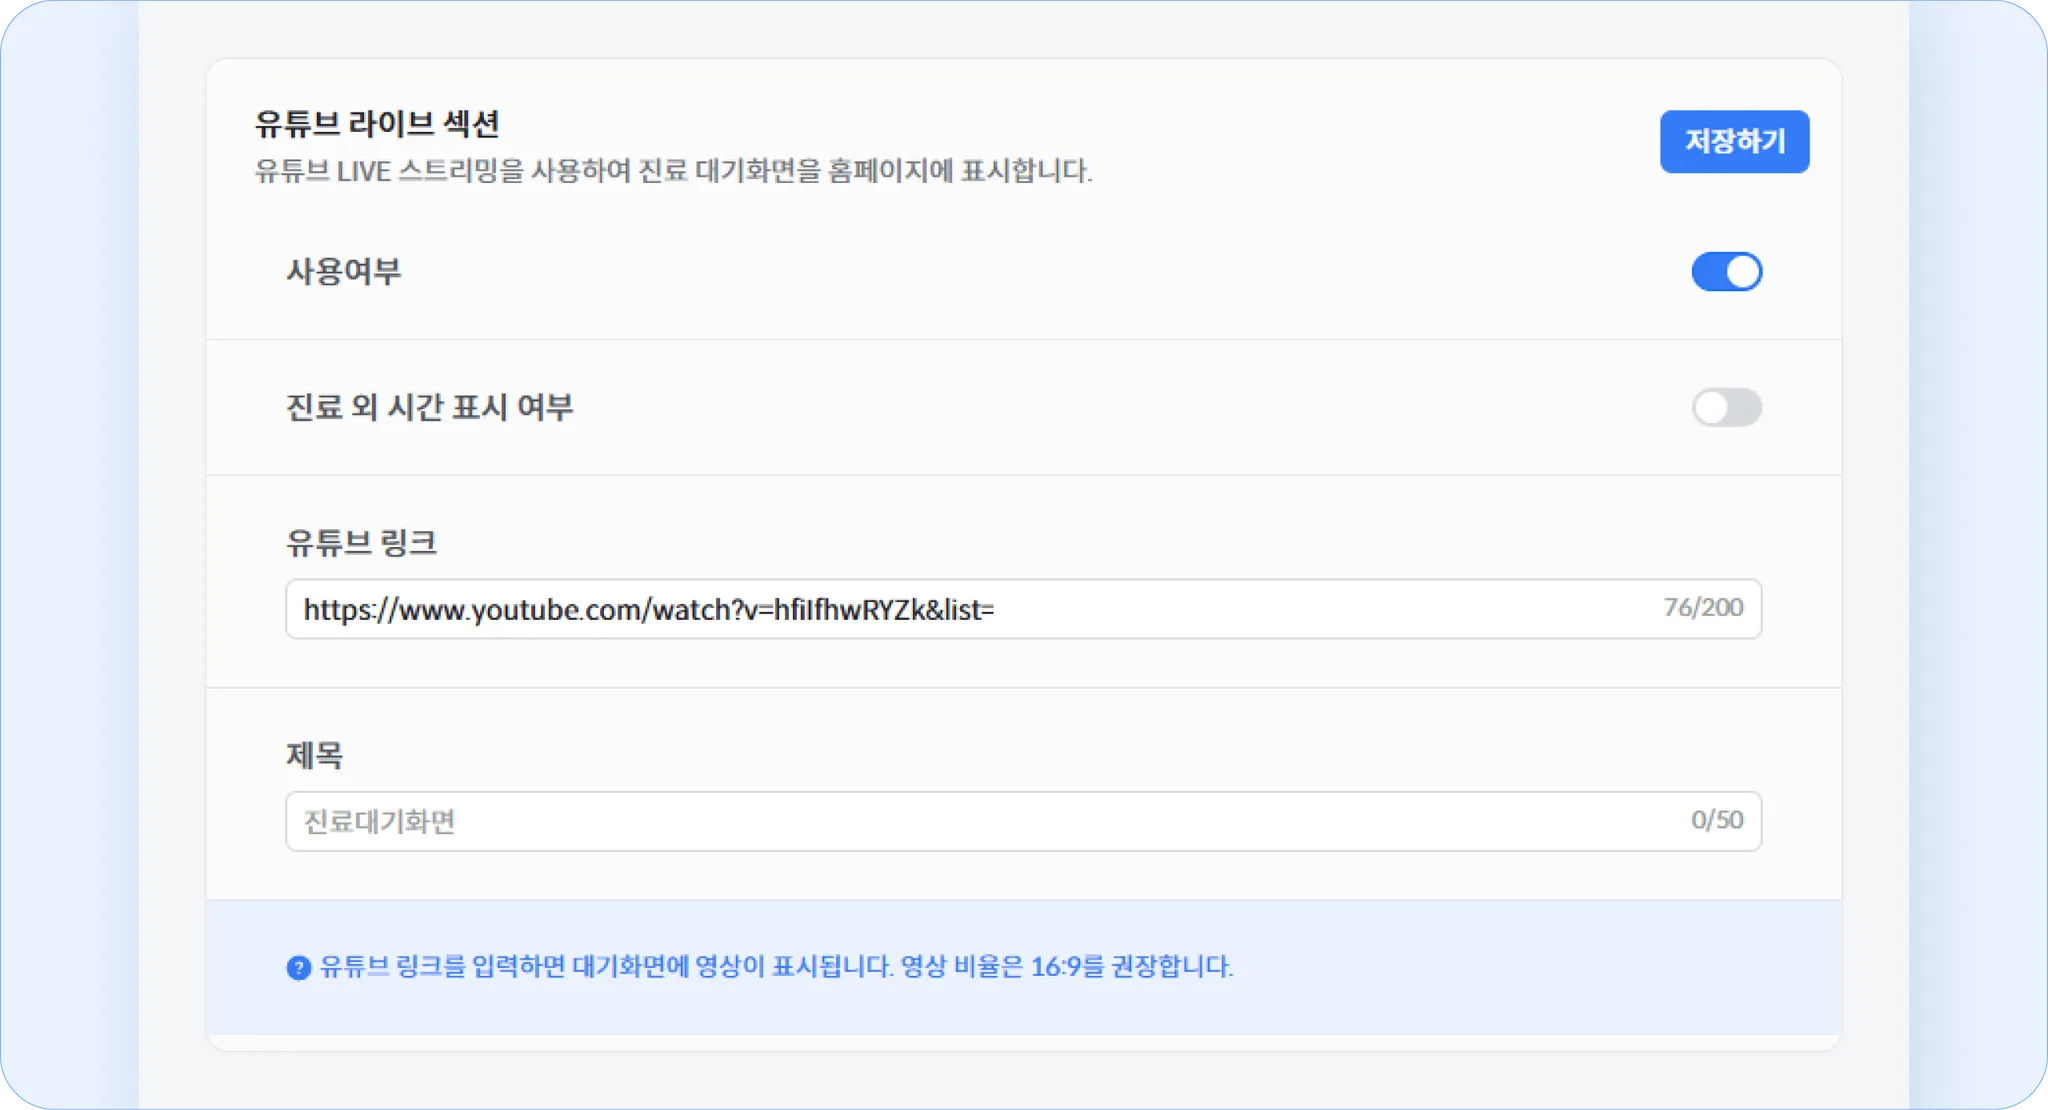Screen dimensions: 2048x1110
Task: Click the 저장하기 save button
Action: (1734, 141)
